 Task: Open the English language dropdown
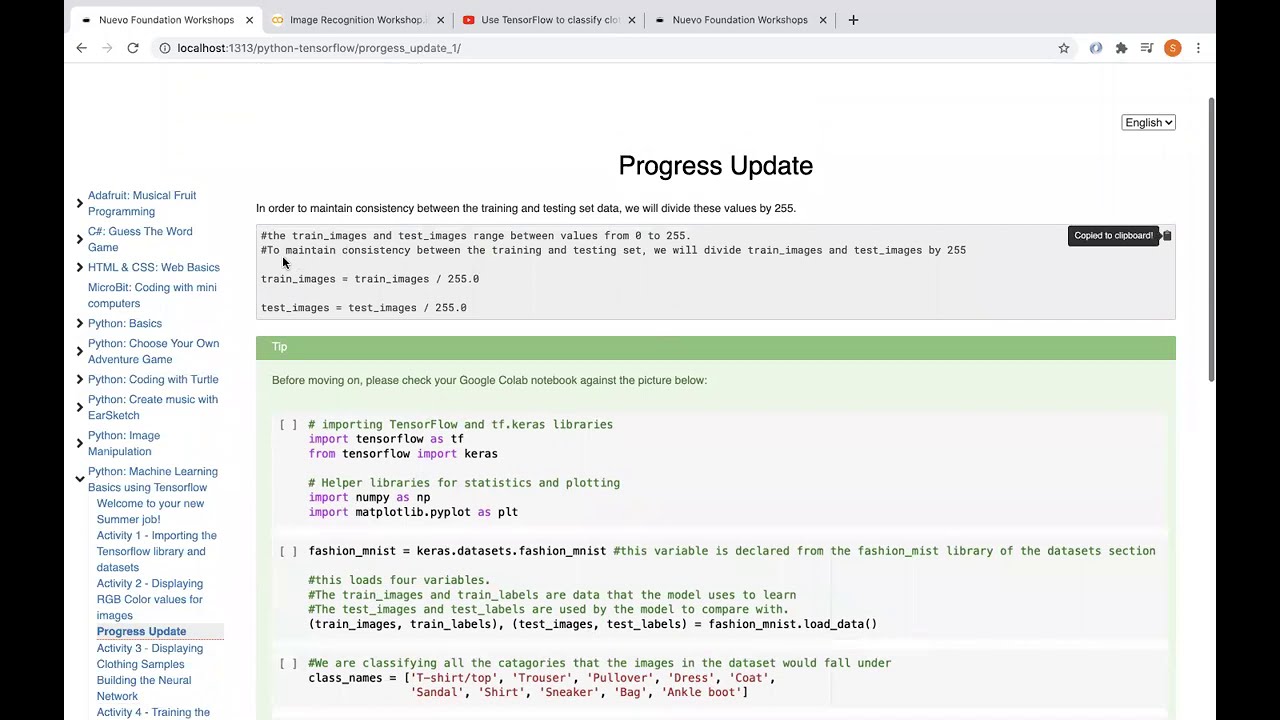(1148, 123)
